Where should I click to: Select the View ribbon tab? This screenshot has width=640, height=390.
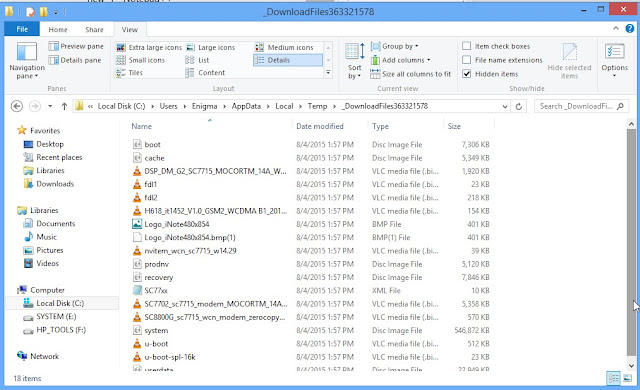point(129,29)
